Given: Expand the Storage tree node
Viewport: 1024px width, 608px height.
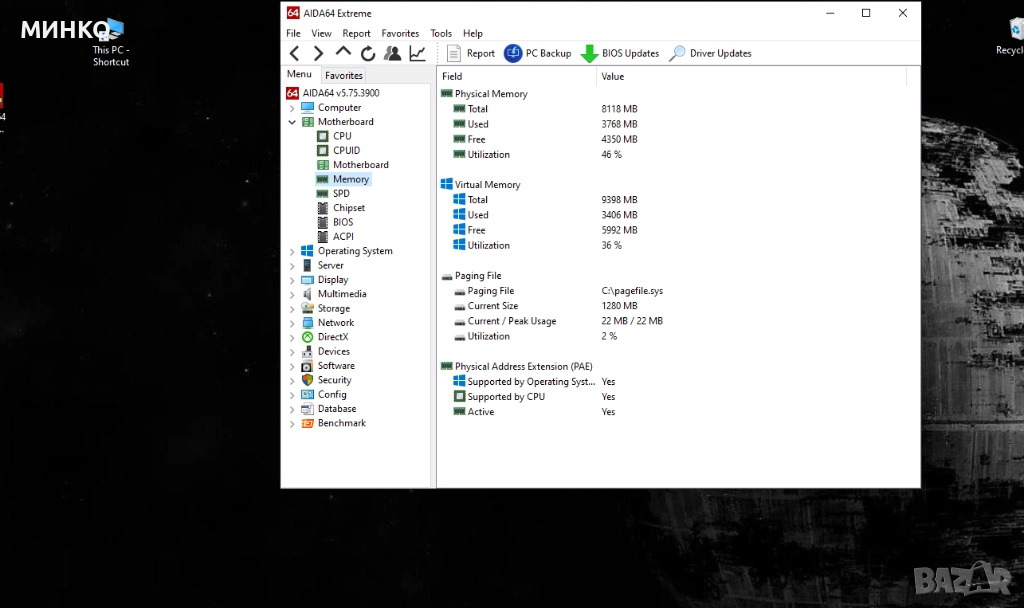Looking at the screenshot, I should pyautogui.click(x=292, y=309).
